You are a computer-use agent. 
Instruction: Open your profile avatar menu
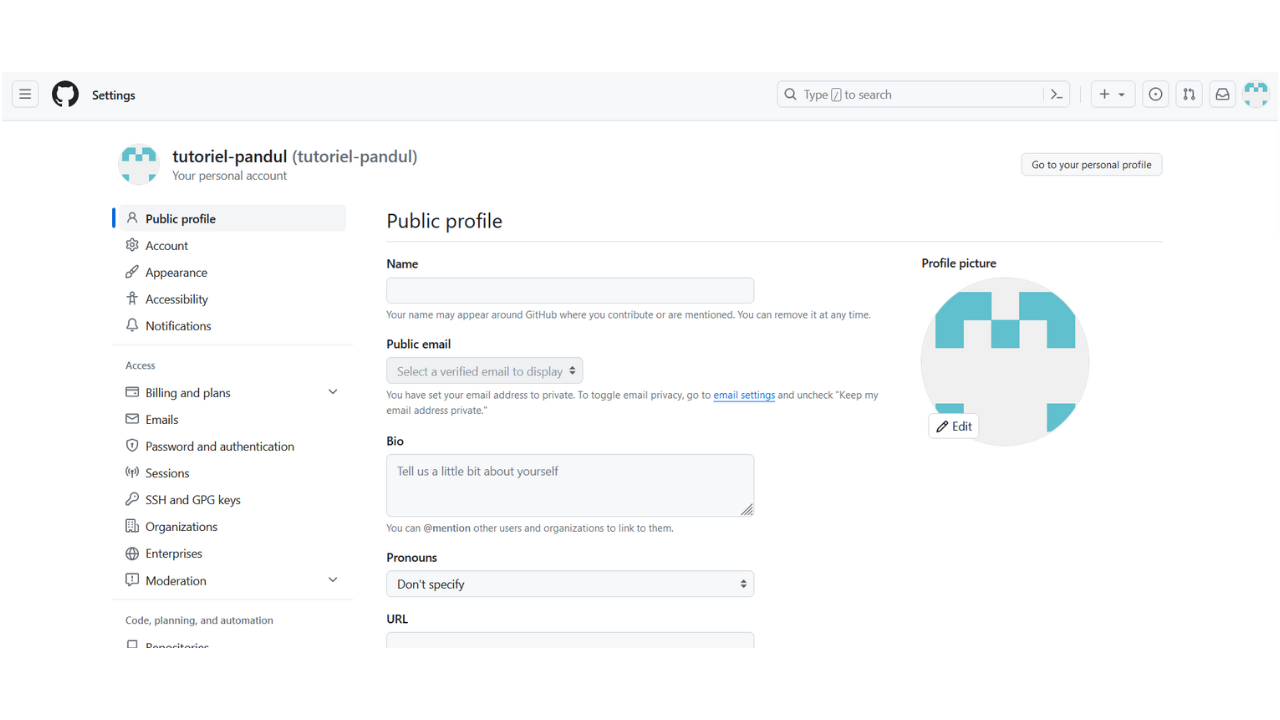coord(1255,94)
